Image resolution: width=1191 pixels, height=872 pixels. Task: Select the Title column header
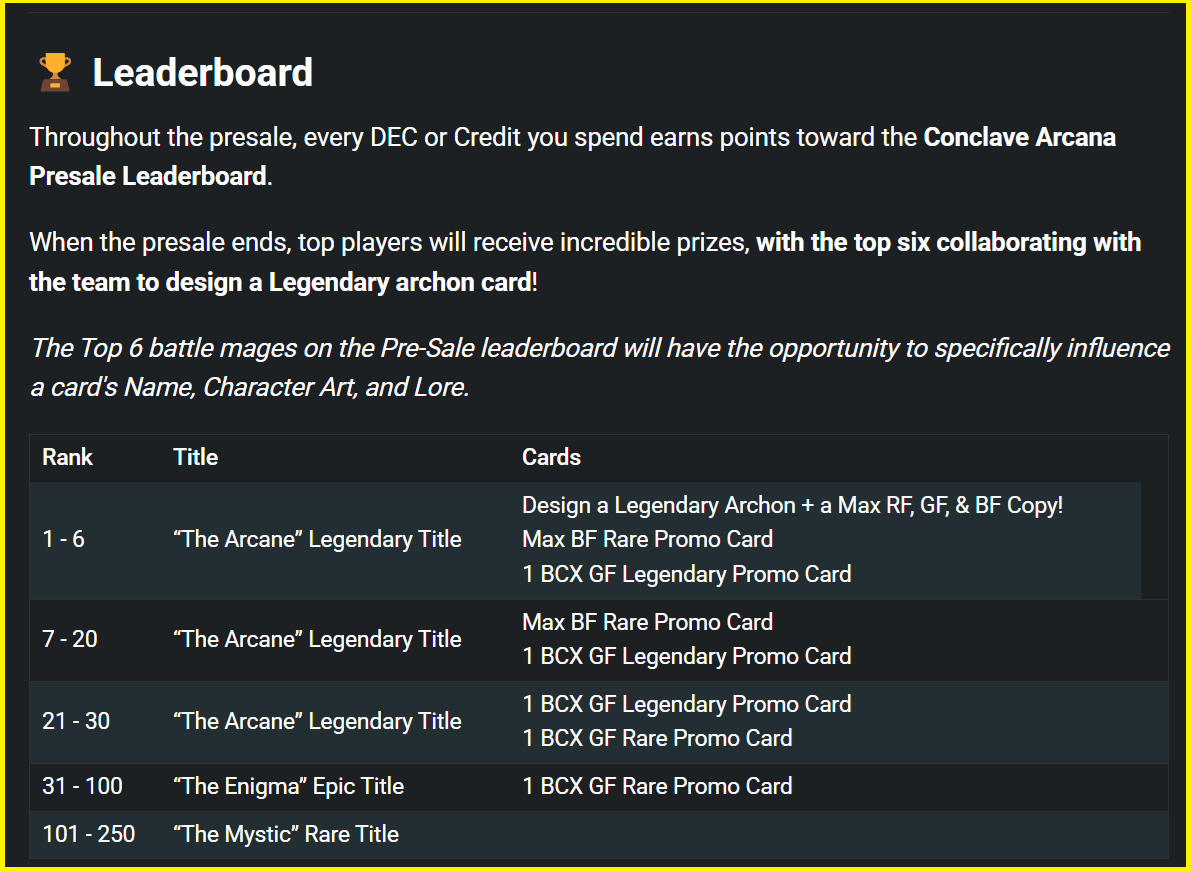pos(195,457)
